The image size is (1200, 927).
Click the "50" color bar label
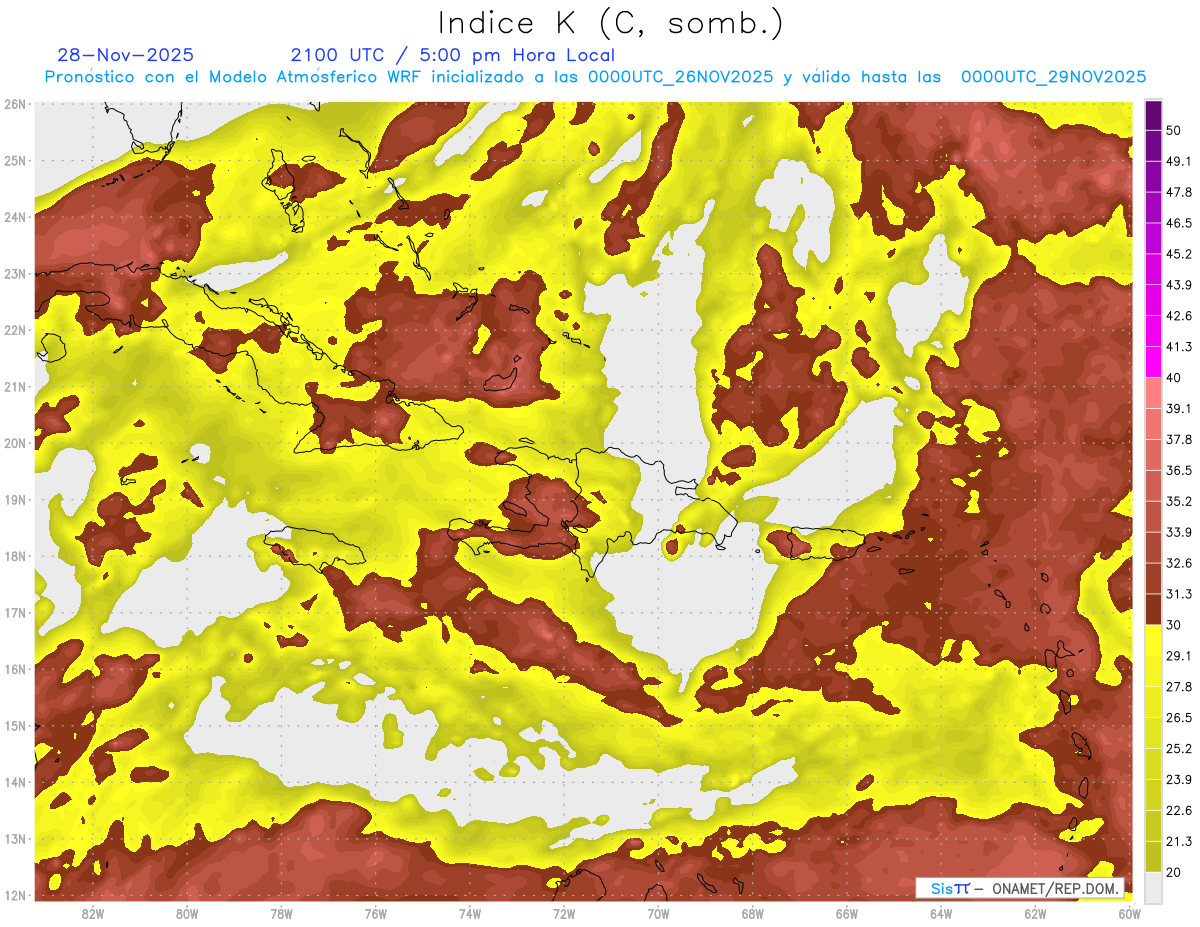click(x=1174, y=130)
